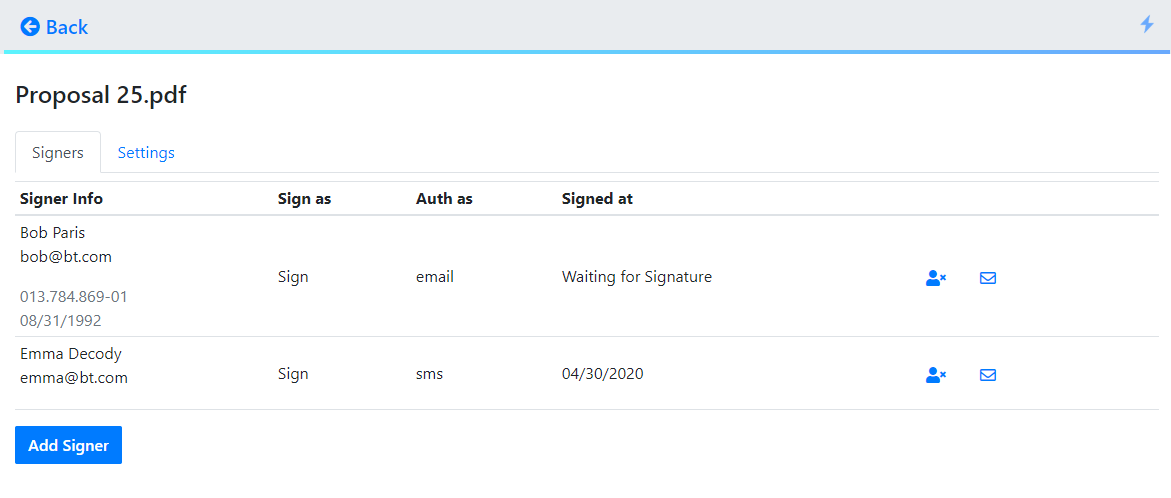Click the Auth as column header

pyautogui.click(x=444, y=198)
